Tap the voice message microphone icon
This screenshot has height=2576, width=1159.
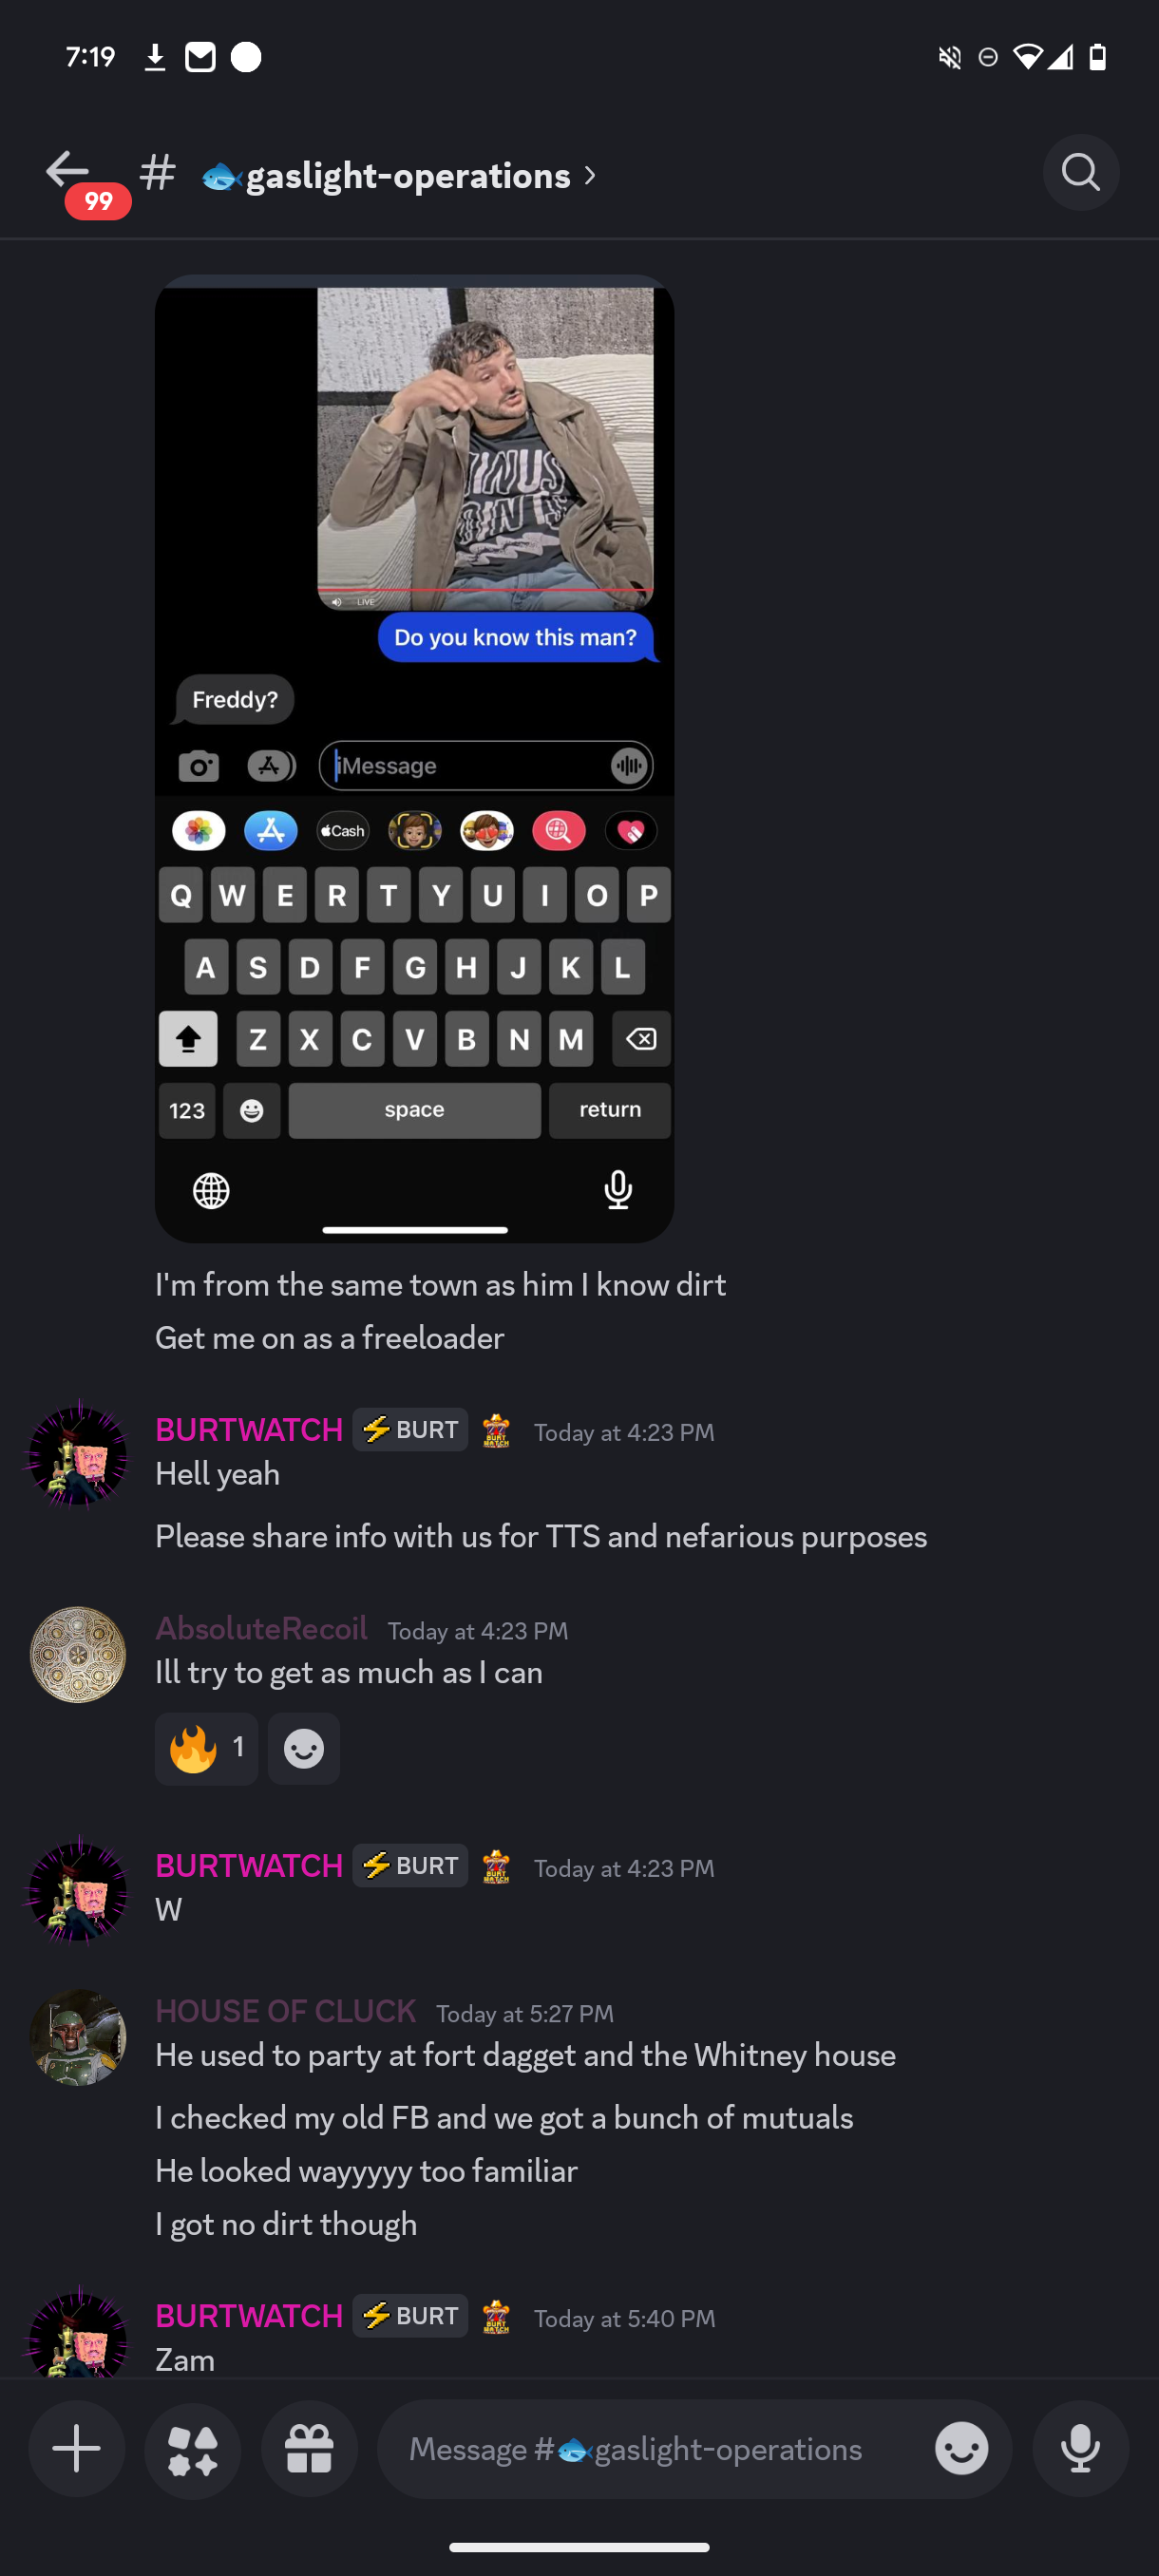pyautogui.click(x=1080, y=2449)
